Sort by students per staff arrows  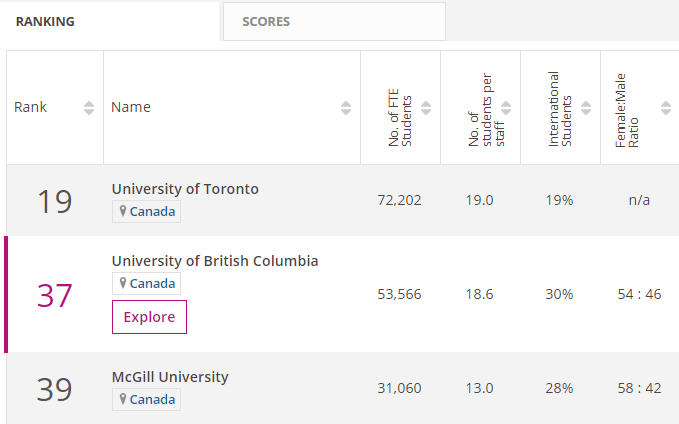(506, 108)
